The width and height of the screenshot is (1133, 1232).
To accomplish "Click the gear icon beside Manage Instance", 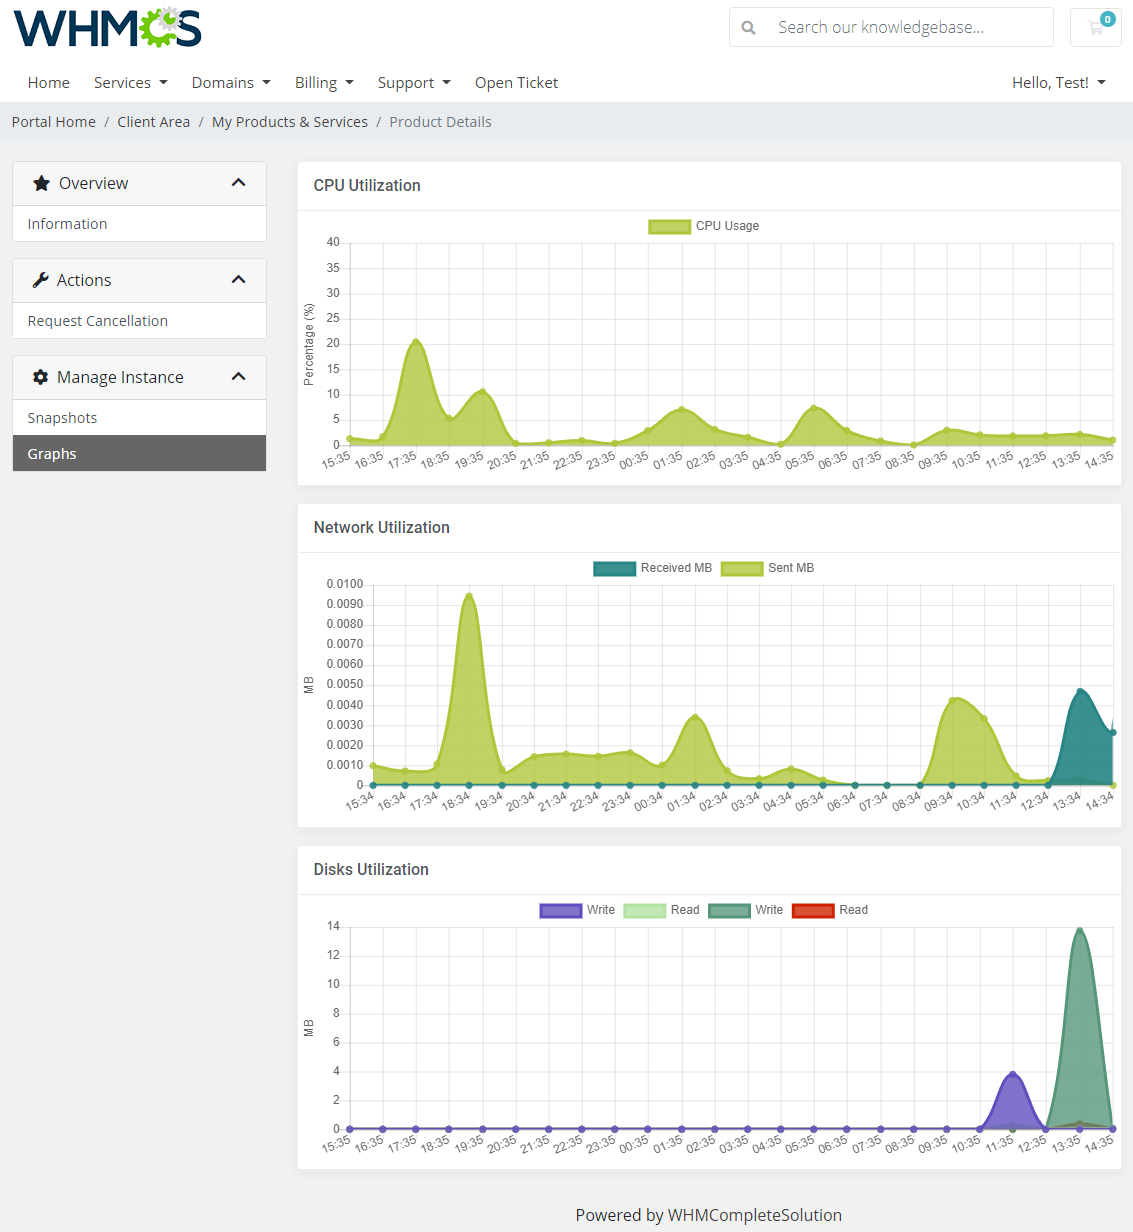I will click(x=40, y=377).
